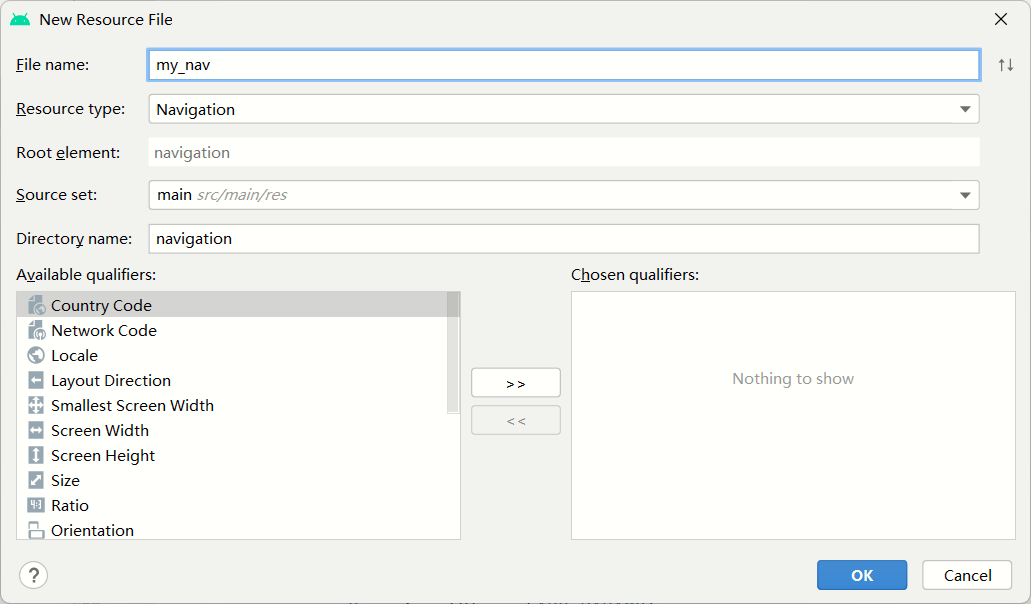Open the help question mark button

point(34,575)
